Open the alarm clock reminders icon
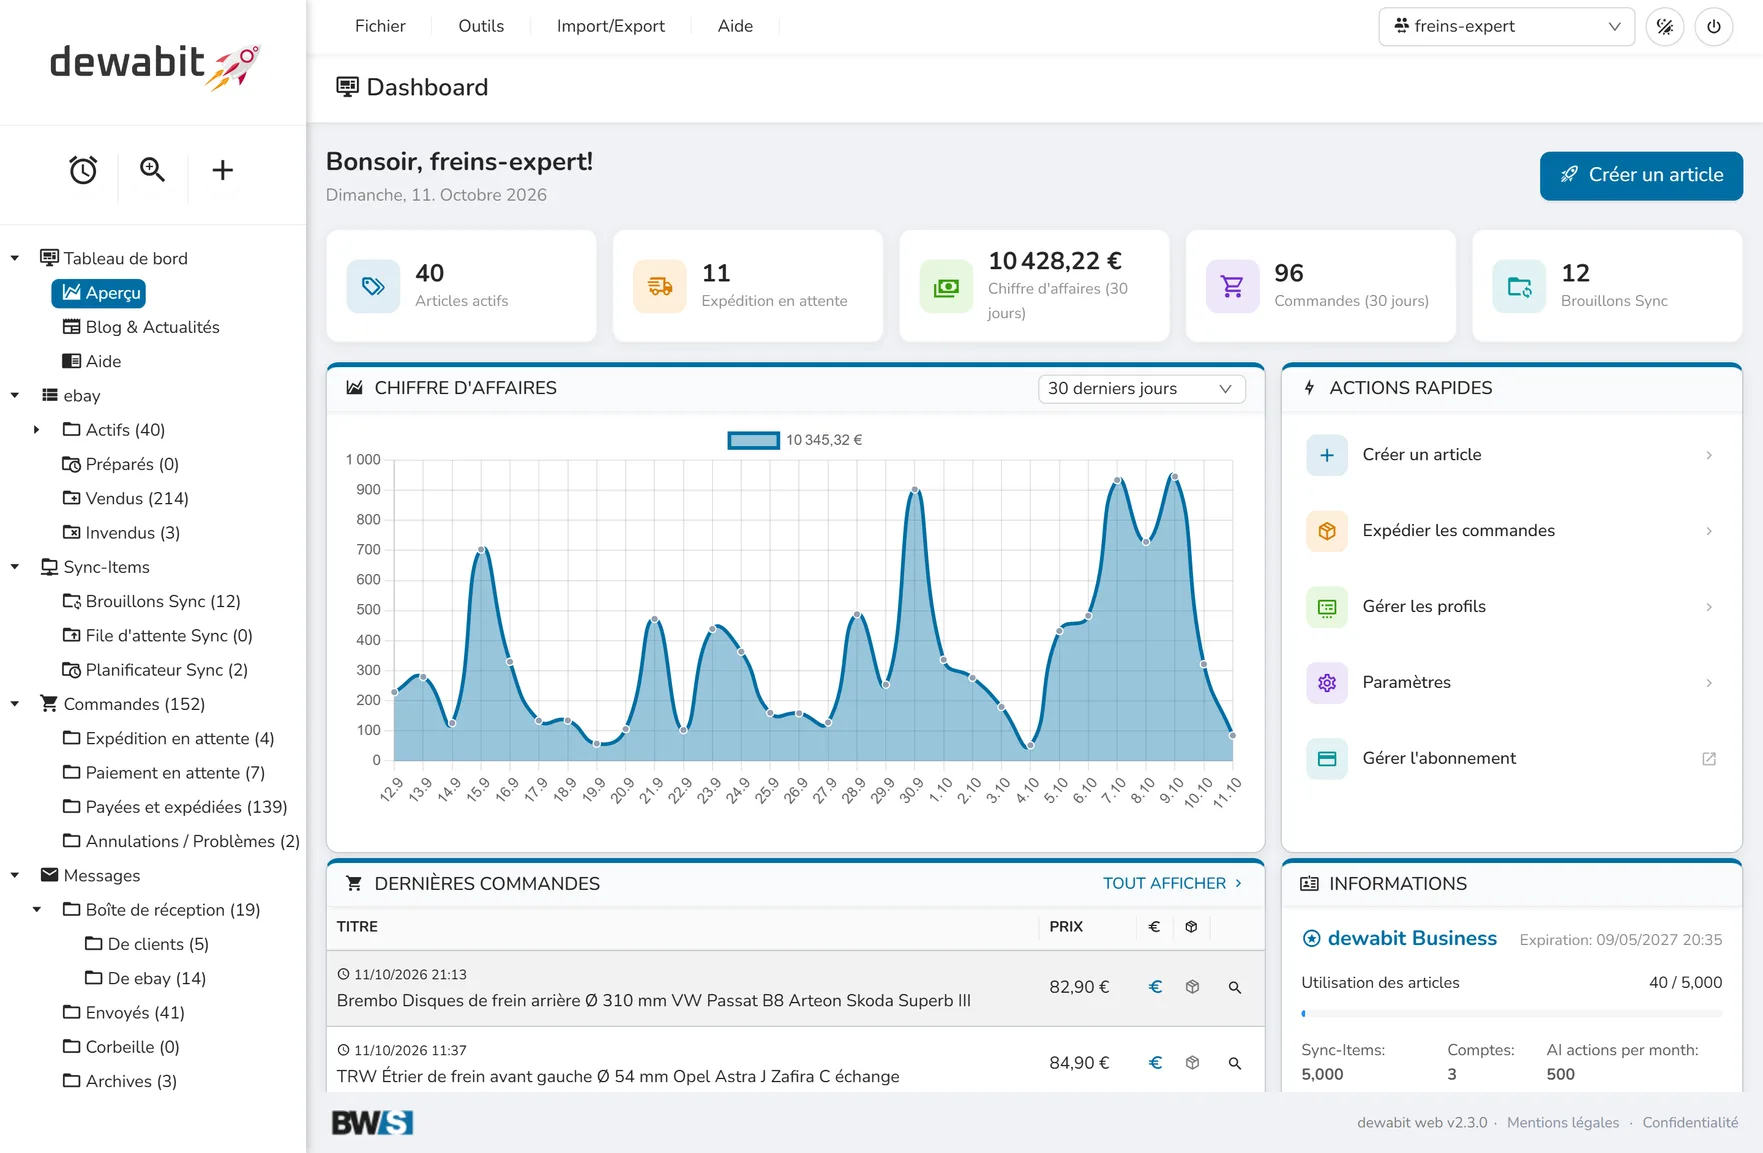 [83, 170]
